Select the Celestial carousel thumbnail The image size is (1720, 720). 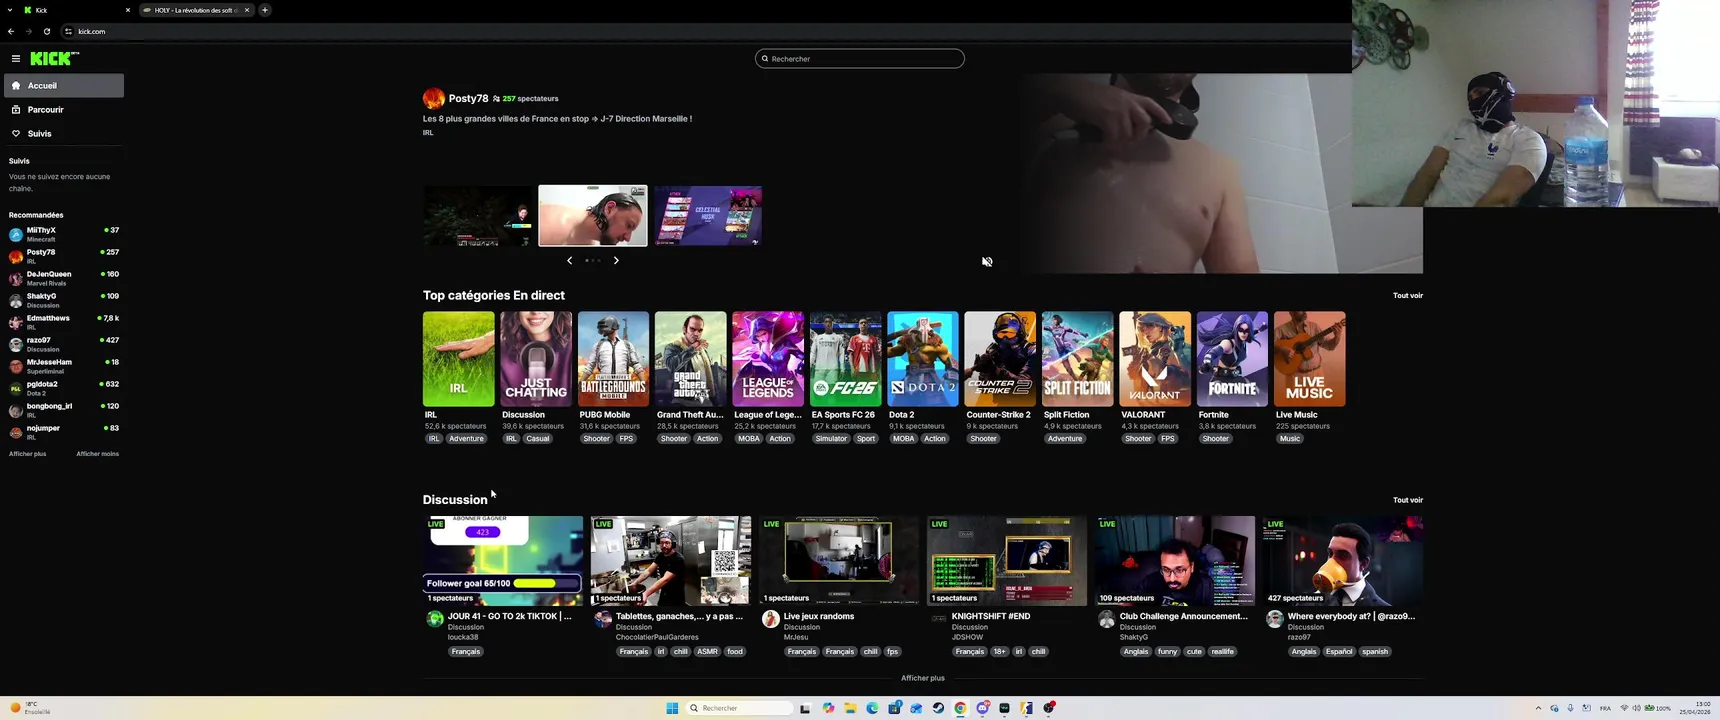pos(708,216)
